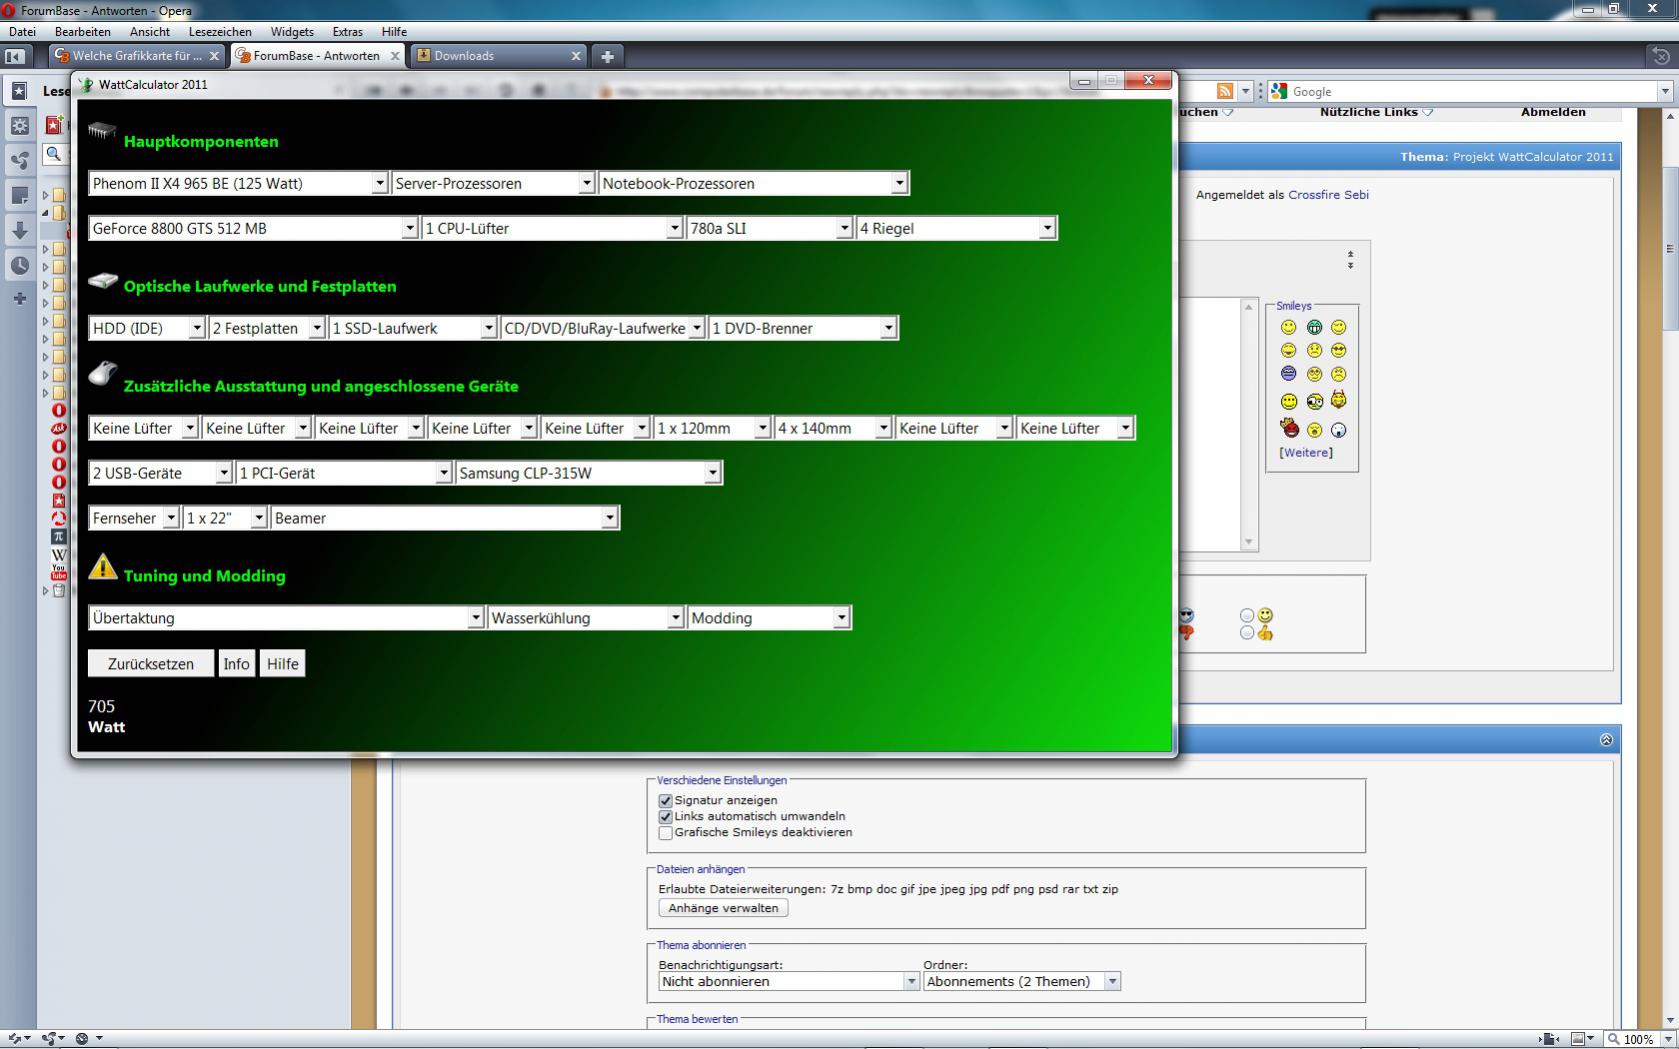Screen dimensions: 1679x1049
Task: Open the Bearbeiten menu
Action: point(83,31)
